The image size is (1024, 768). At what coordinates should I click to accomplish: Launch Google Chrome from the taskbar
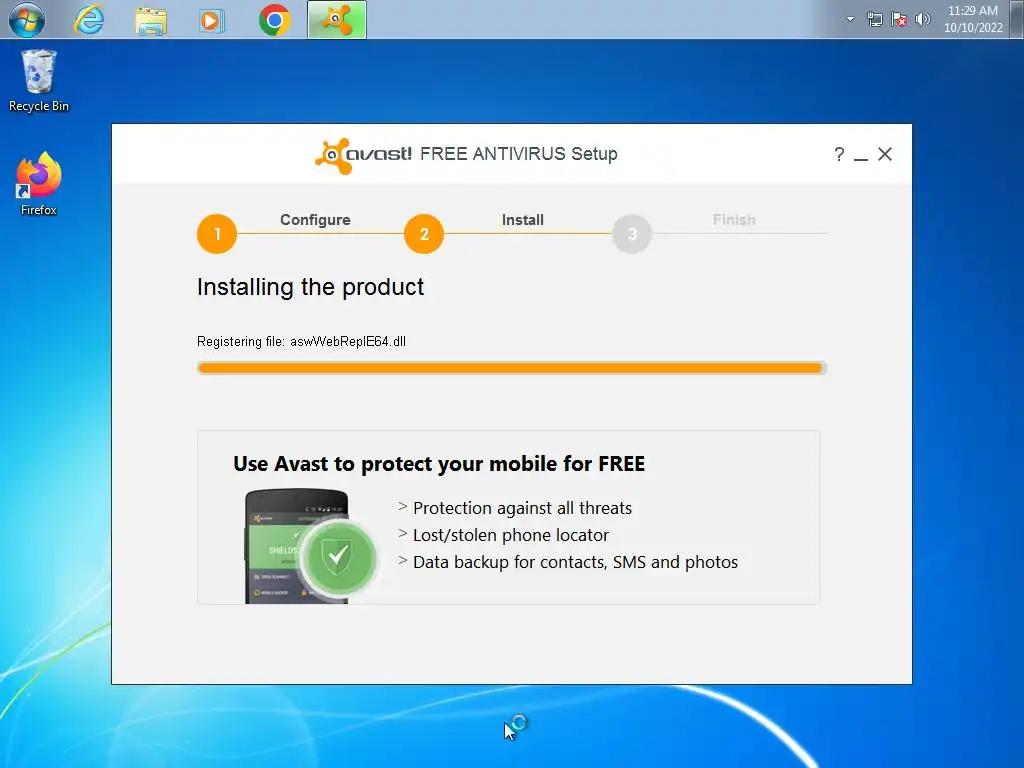coord(274,20)
